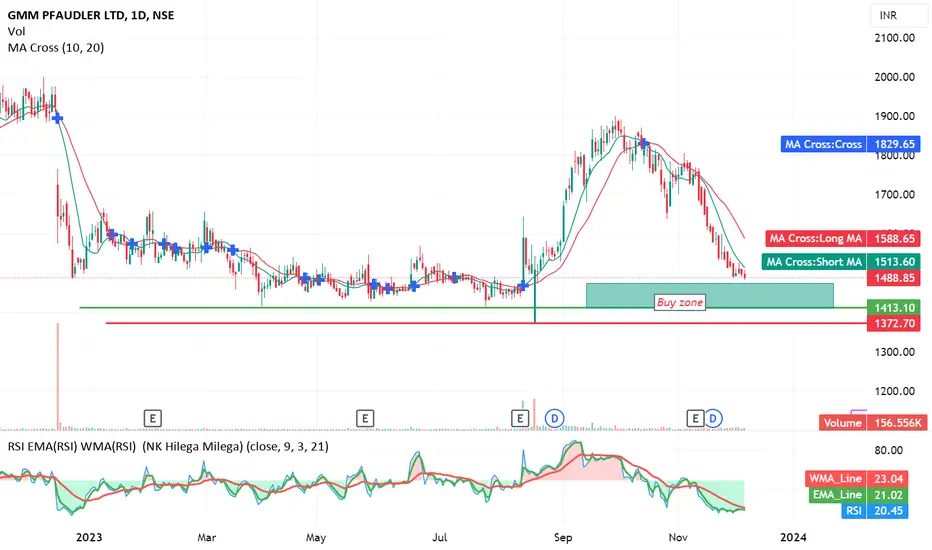
Task: Click the 1488.85 last price label
Action: coord(894,278)
